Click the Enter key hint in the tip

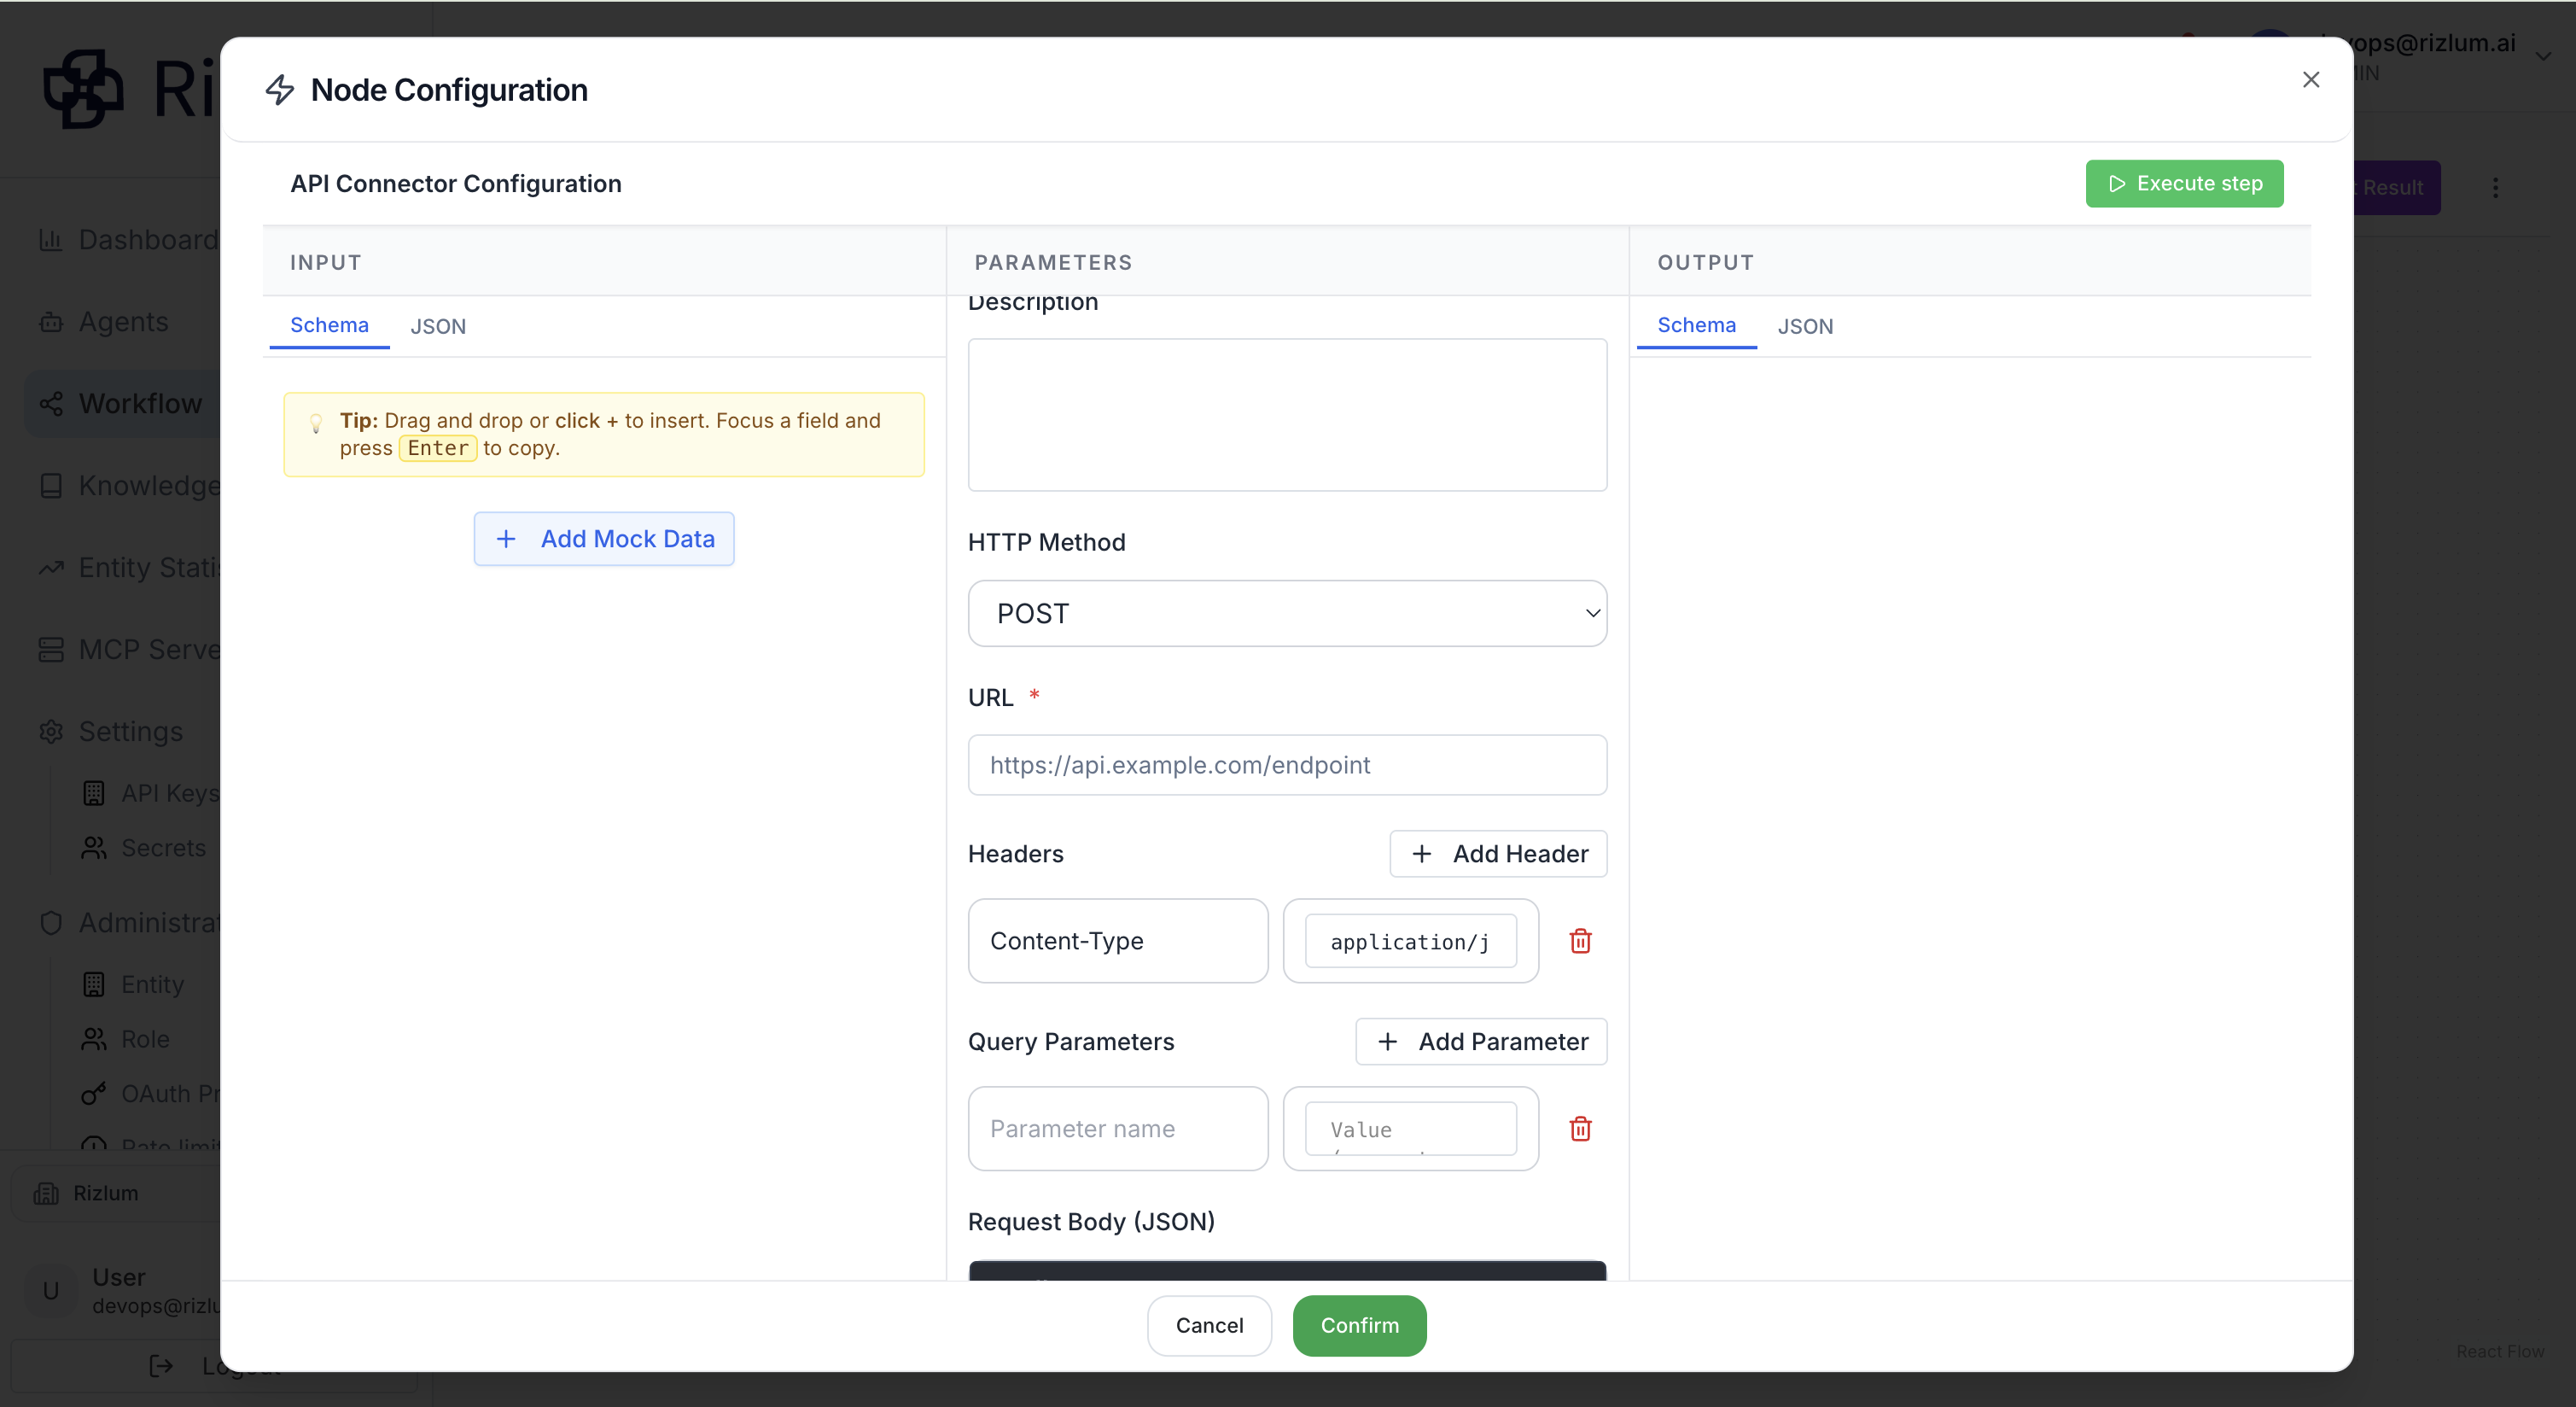[x=438, y=449]
